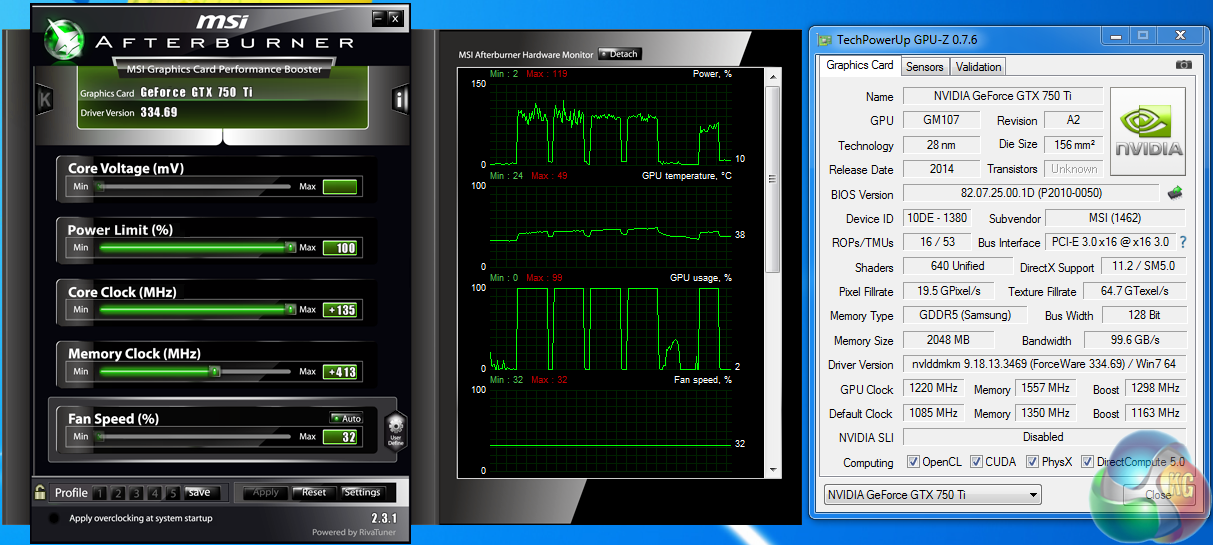Close the MSI Afterburner window
Screen dimensions: 1213x545
pos(395,18)
